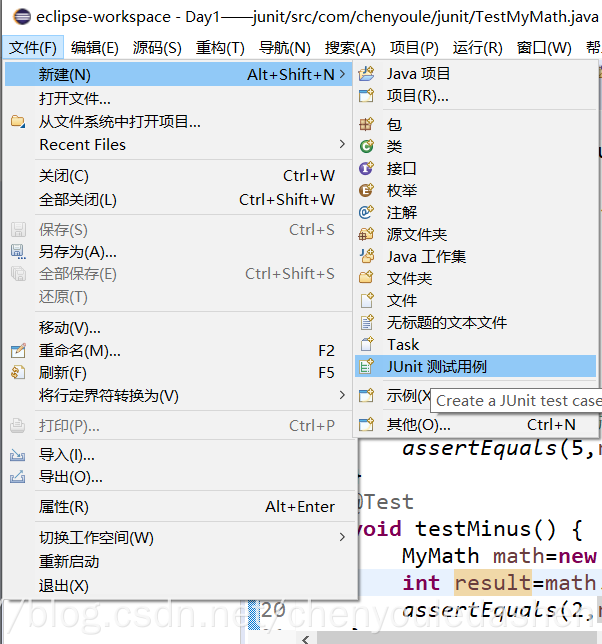Expand the 新建(N) submenu arrow
This screenshot has width=602, height=644.
[342, 75]
